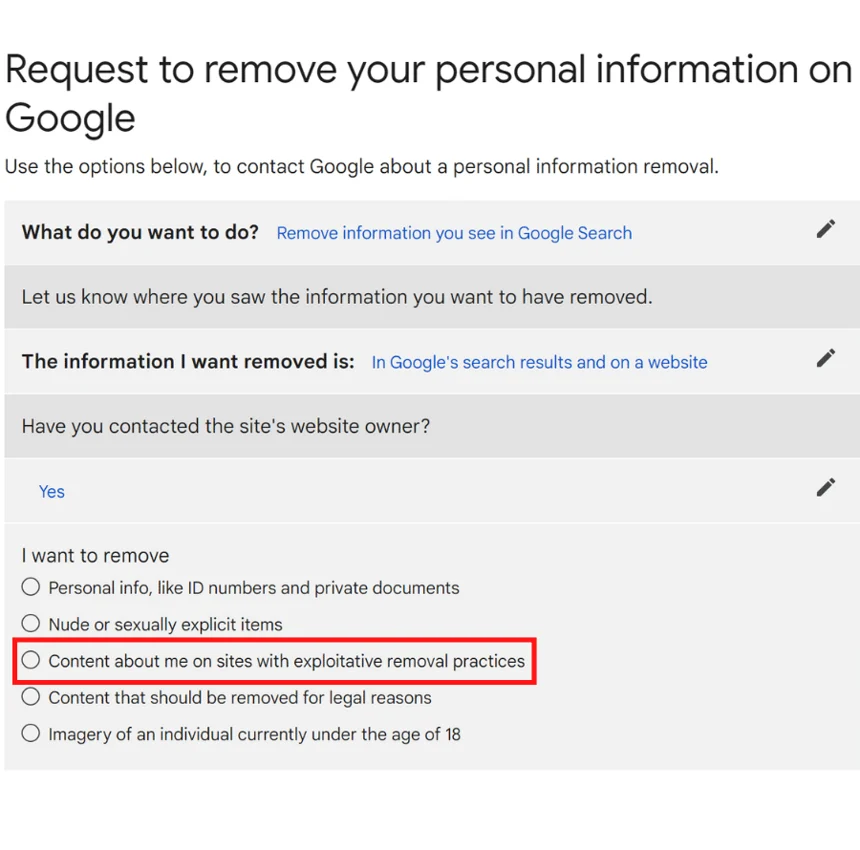This screenshot has width=860, height=850.
Task: Click the 'What do you want to do?' row
Action: point(432,233)
